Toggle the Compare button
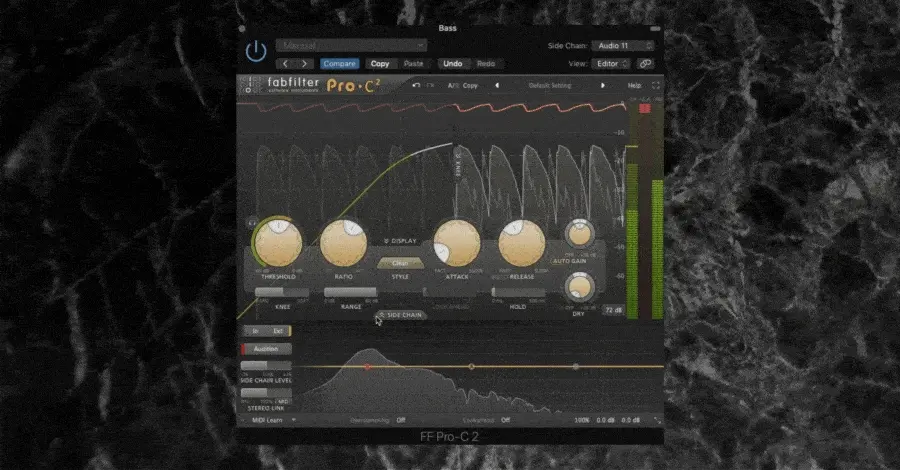900x470 pixels. coord(339,64)
